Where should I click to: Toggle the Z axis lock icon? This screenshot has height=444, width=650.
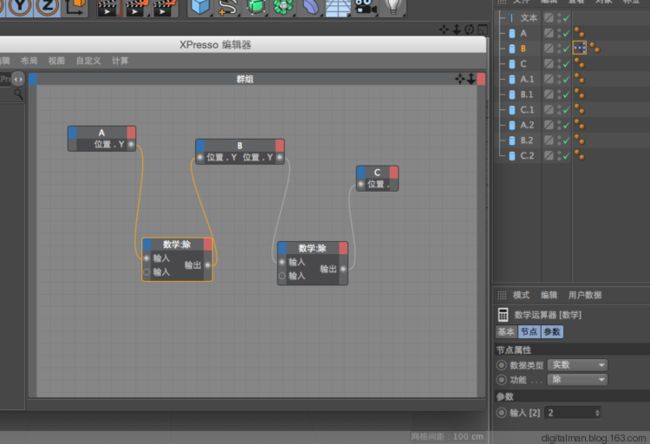coord(47,7)
